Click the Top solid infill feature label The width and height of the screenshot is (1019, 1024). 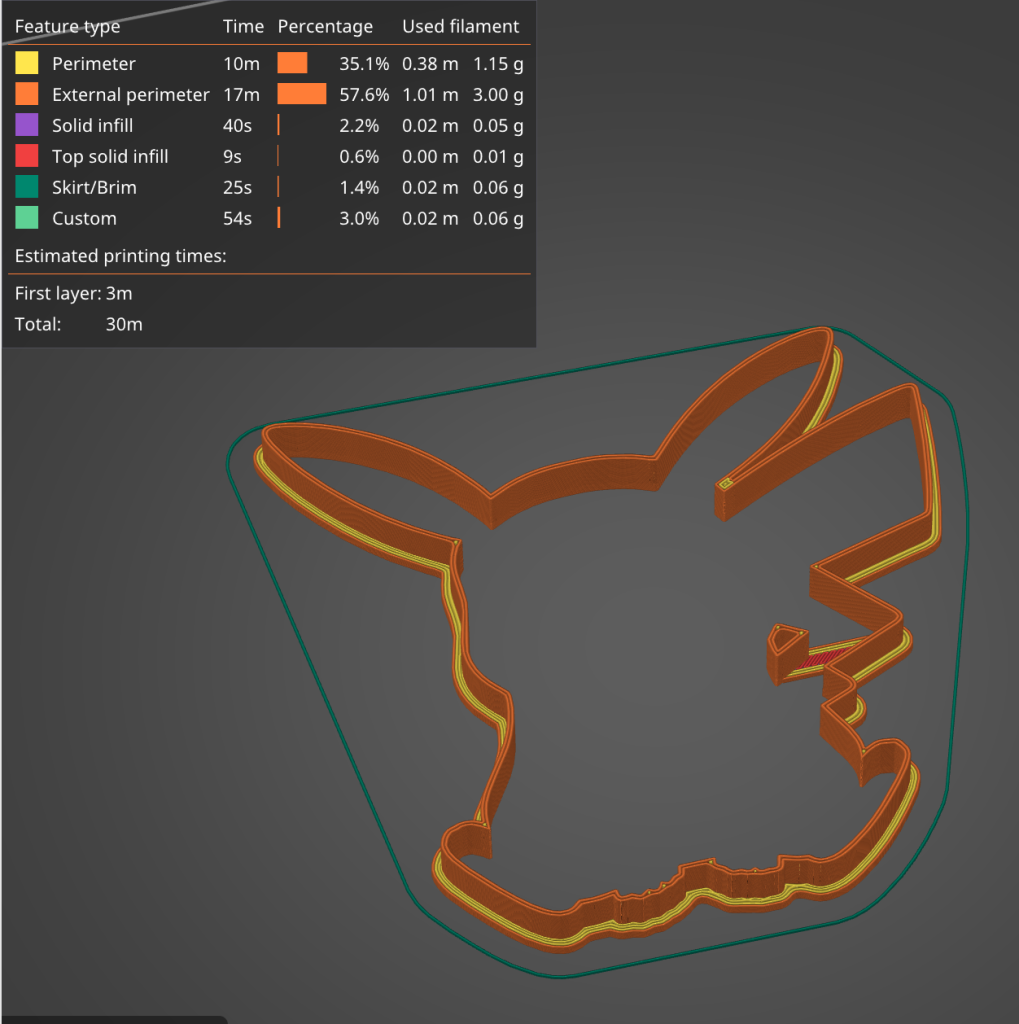(x=110, y=157)
